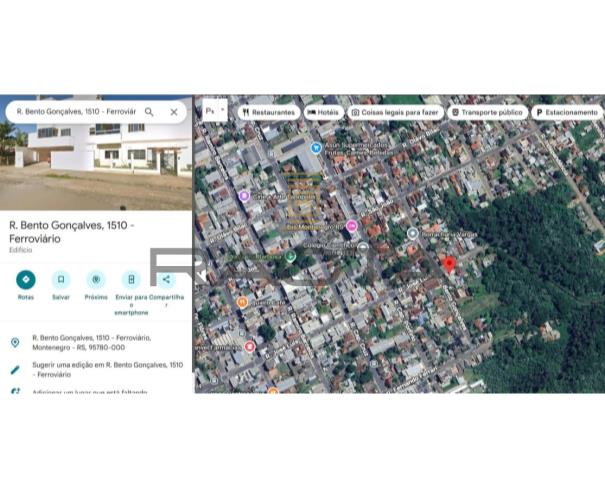
Task: Open the gray Colégio marker
Action: (362, 247)
